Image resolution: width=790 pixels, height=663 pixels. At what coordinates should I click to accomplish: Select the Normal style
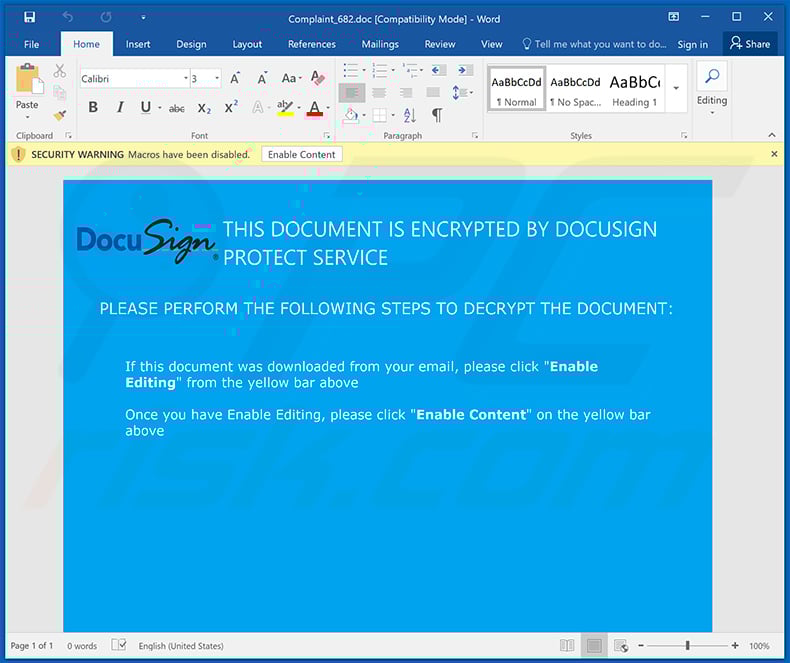[x=516, y=89]
